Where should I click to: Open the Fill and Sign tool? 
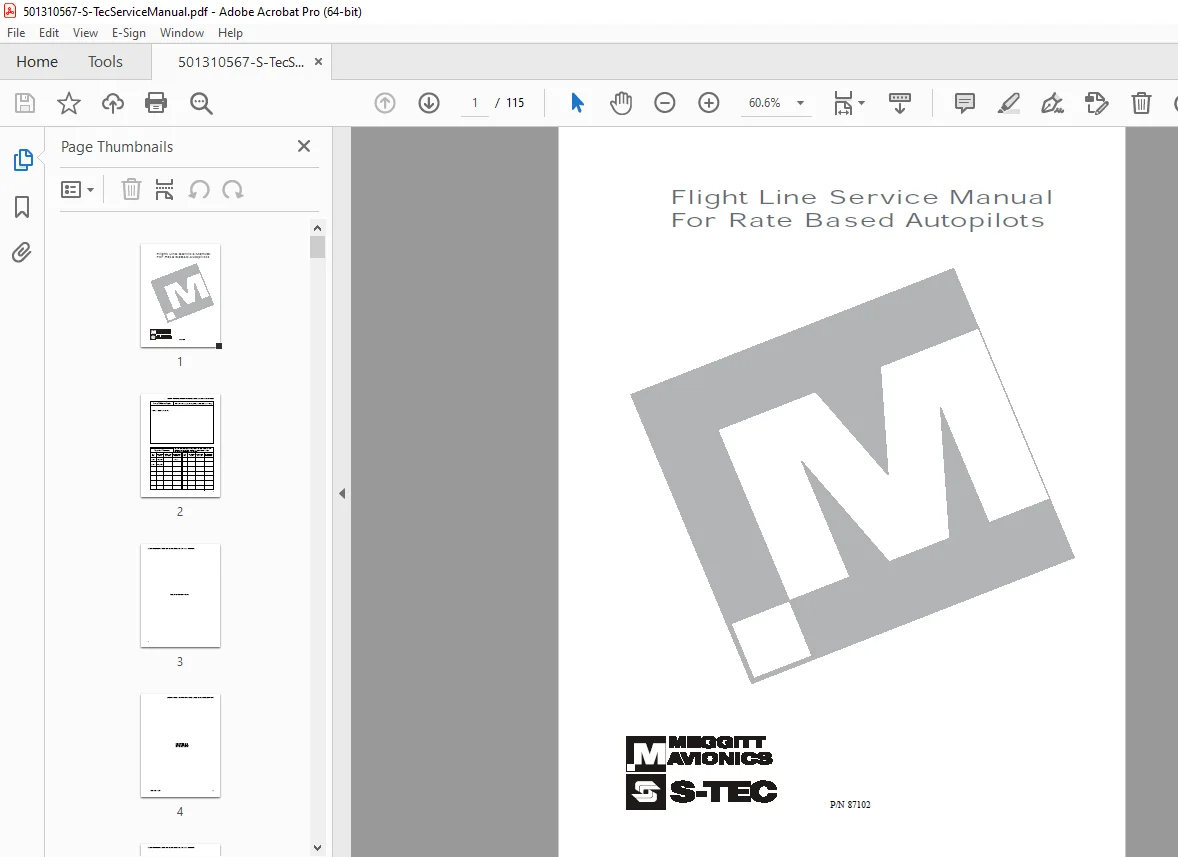tap(1053, 103)
